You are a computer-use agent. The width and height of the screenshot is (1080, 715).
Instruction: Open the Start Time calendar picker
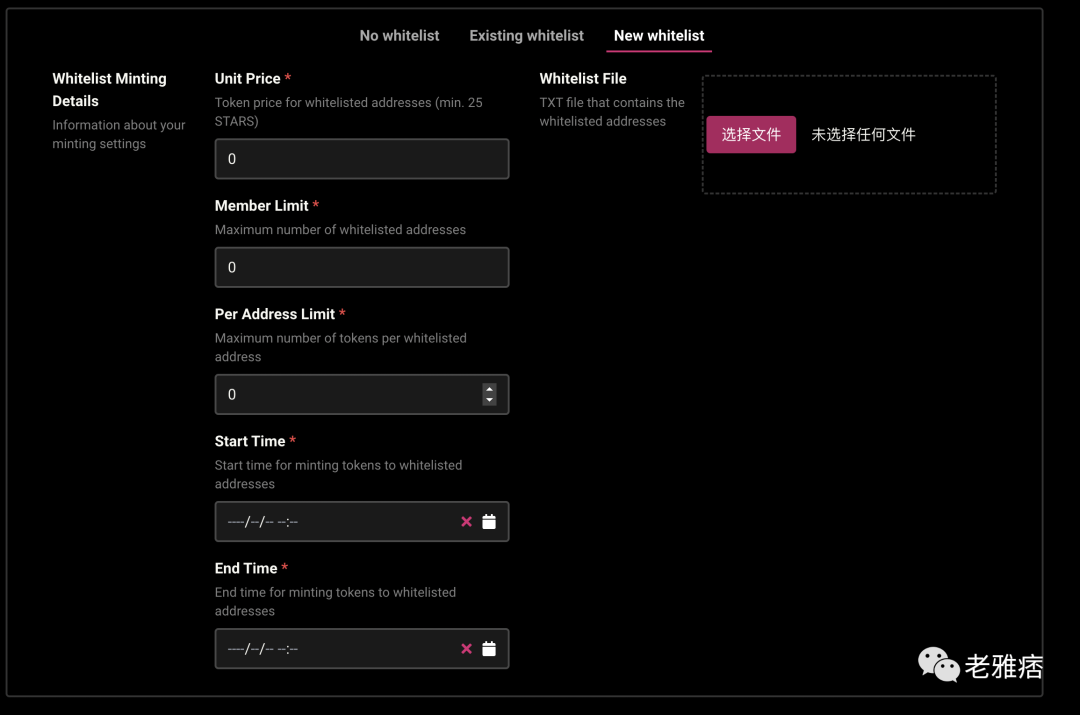489,522
